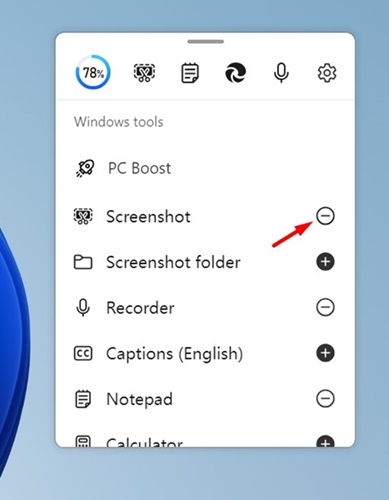This screenshot has height=500, width=389.
Task: Click the Calculator icon in the list
Action: 83,442
